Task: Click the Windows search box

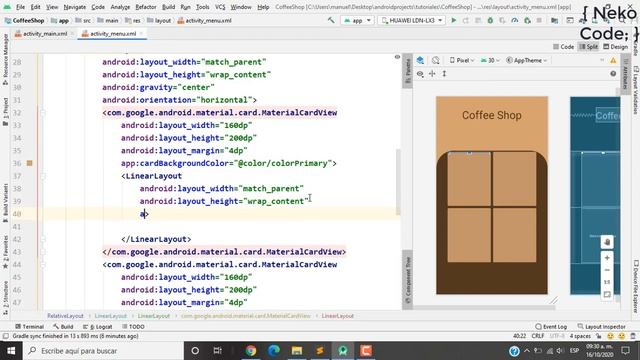Action: tap(103, 351)
